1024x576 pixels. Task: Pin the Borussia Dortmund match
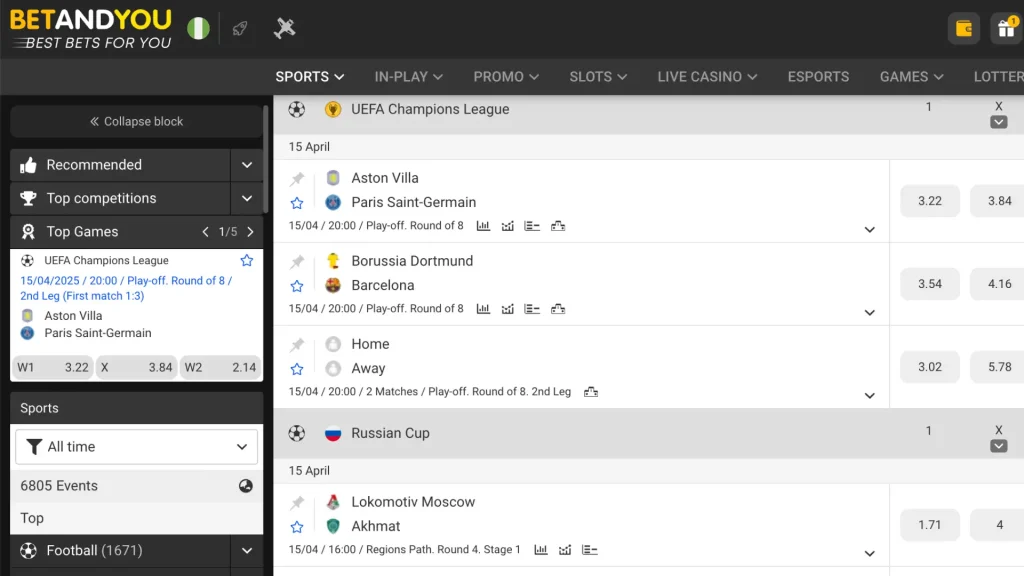tap(297, 261)
